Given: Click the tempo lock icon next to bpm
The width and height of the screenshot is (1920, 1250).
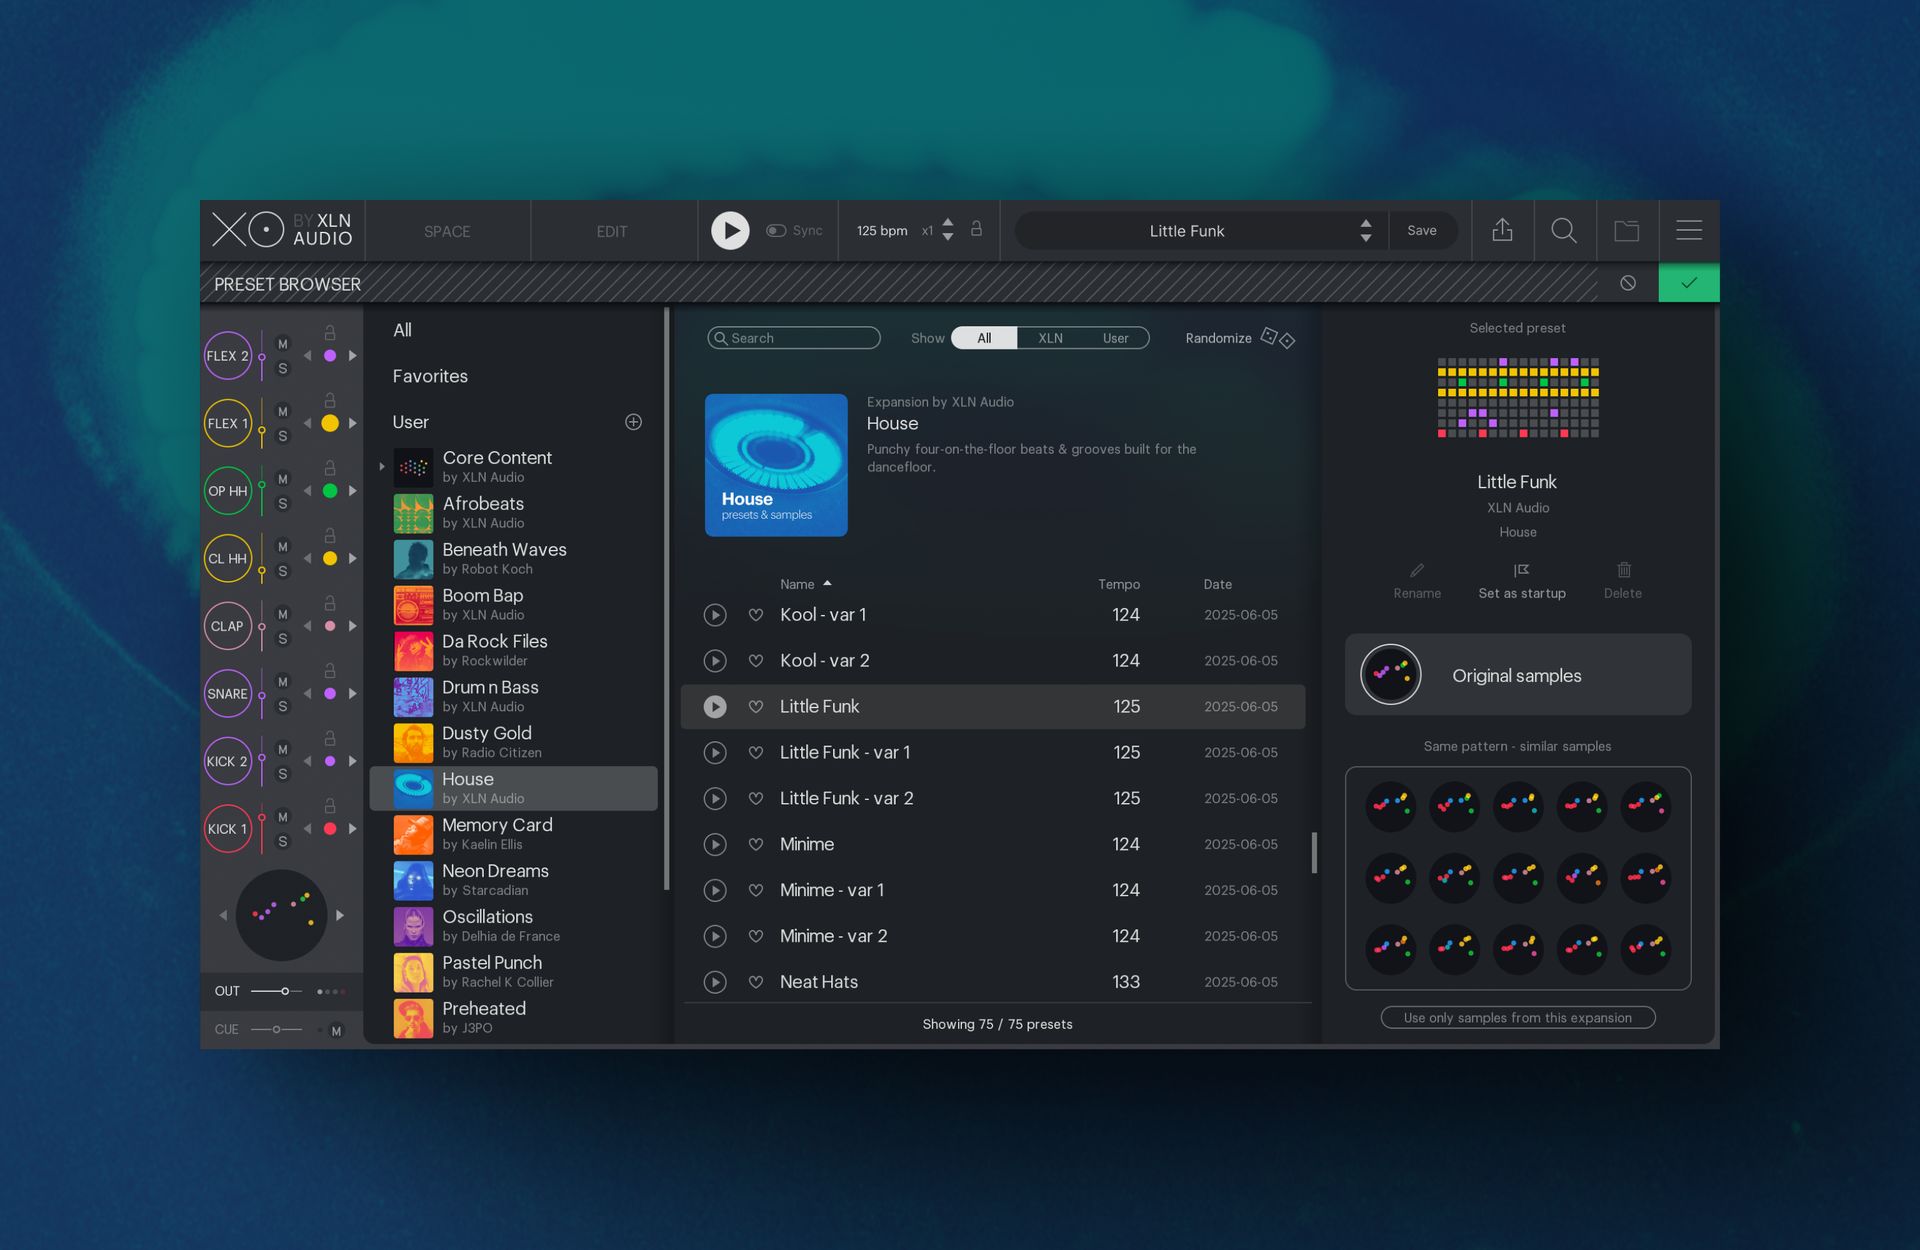Looking at the screenshot, I should [976, 229].
